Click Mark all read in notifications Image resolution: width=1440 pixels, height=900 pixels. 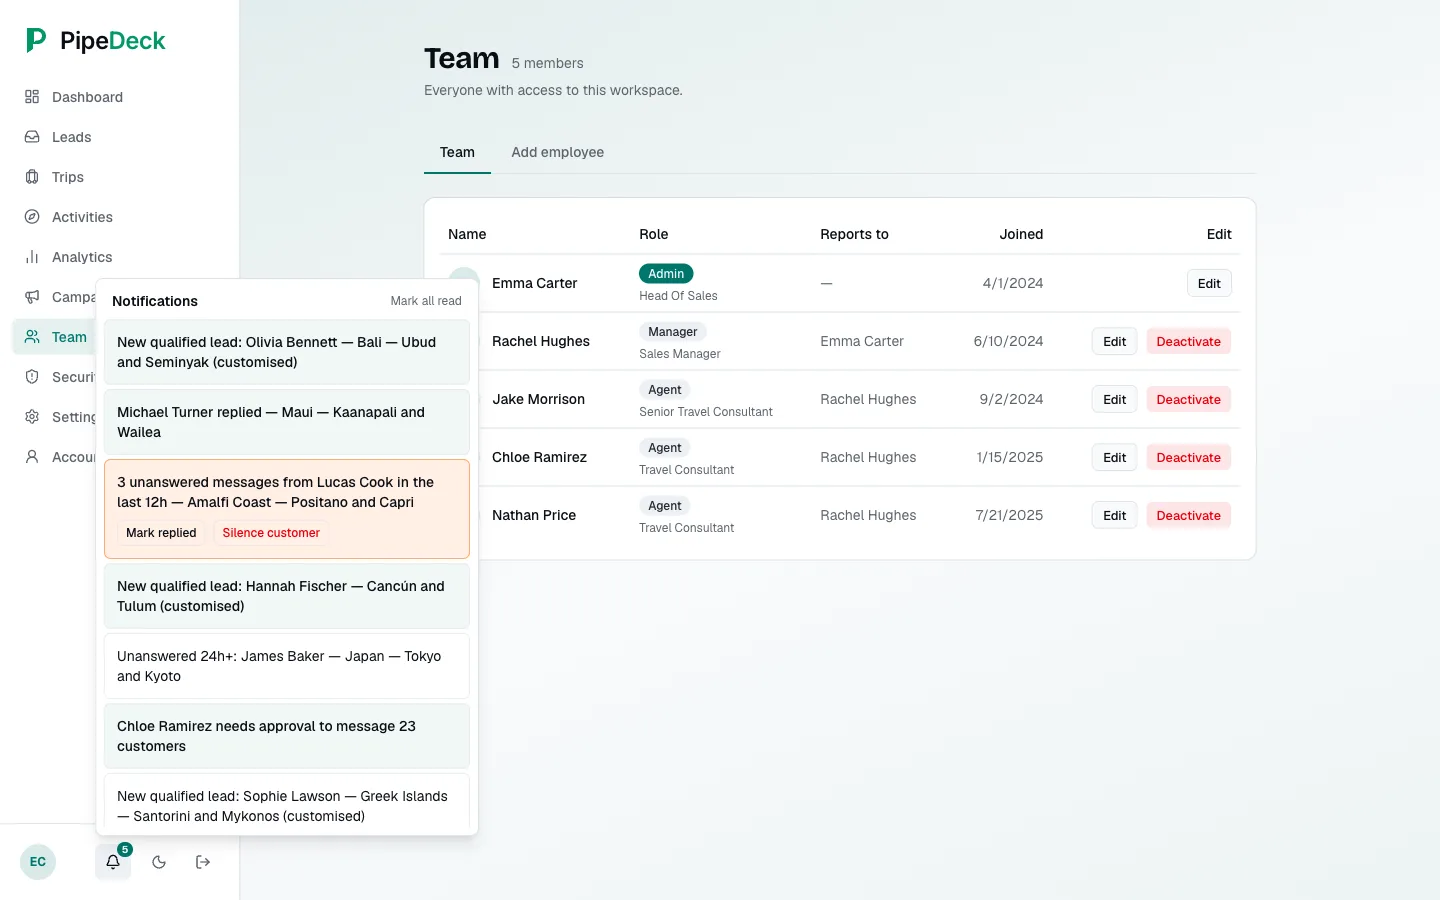click(x=426, y=301)
